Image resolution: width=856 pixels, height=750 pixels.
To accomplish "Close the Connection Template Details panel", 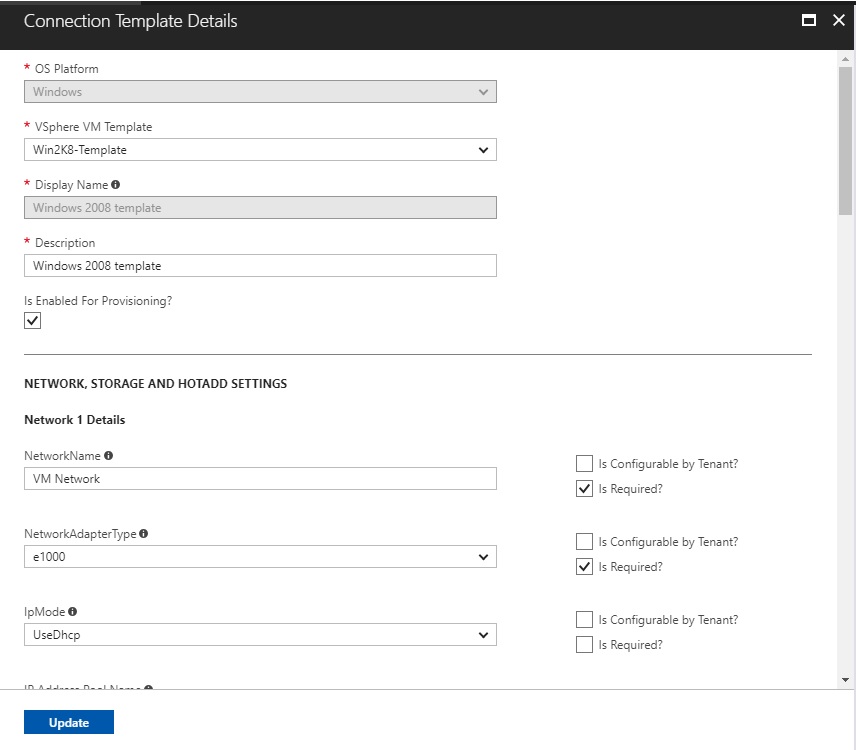I will pos(838,20).
